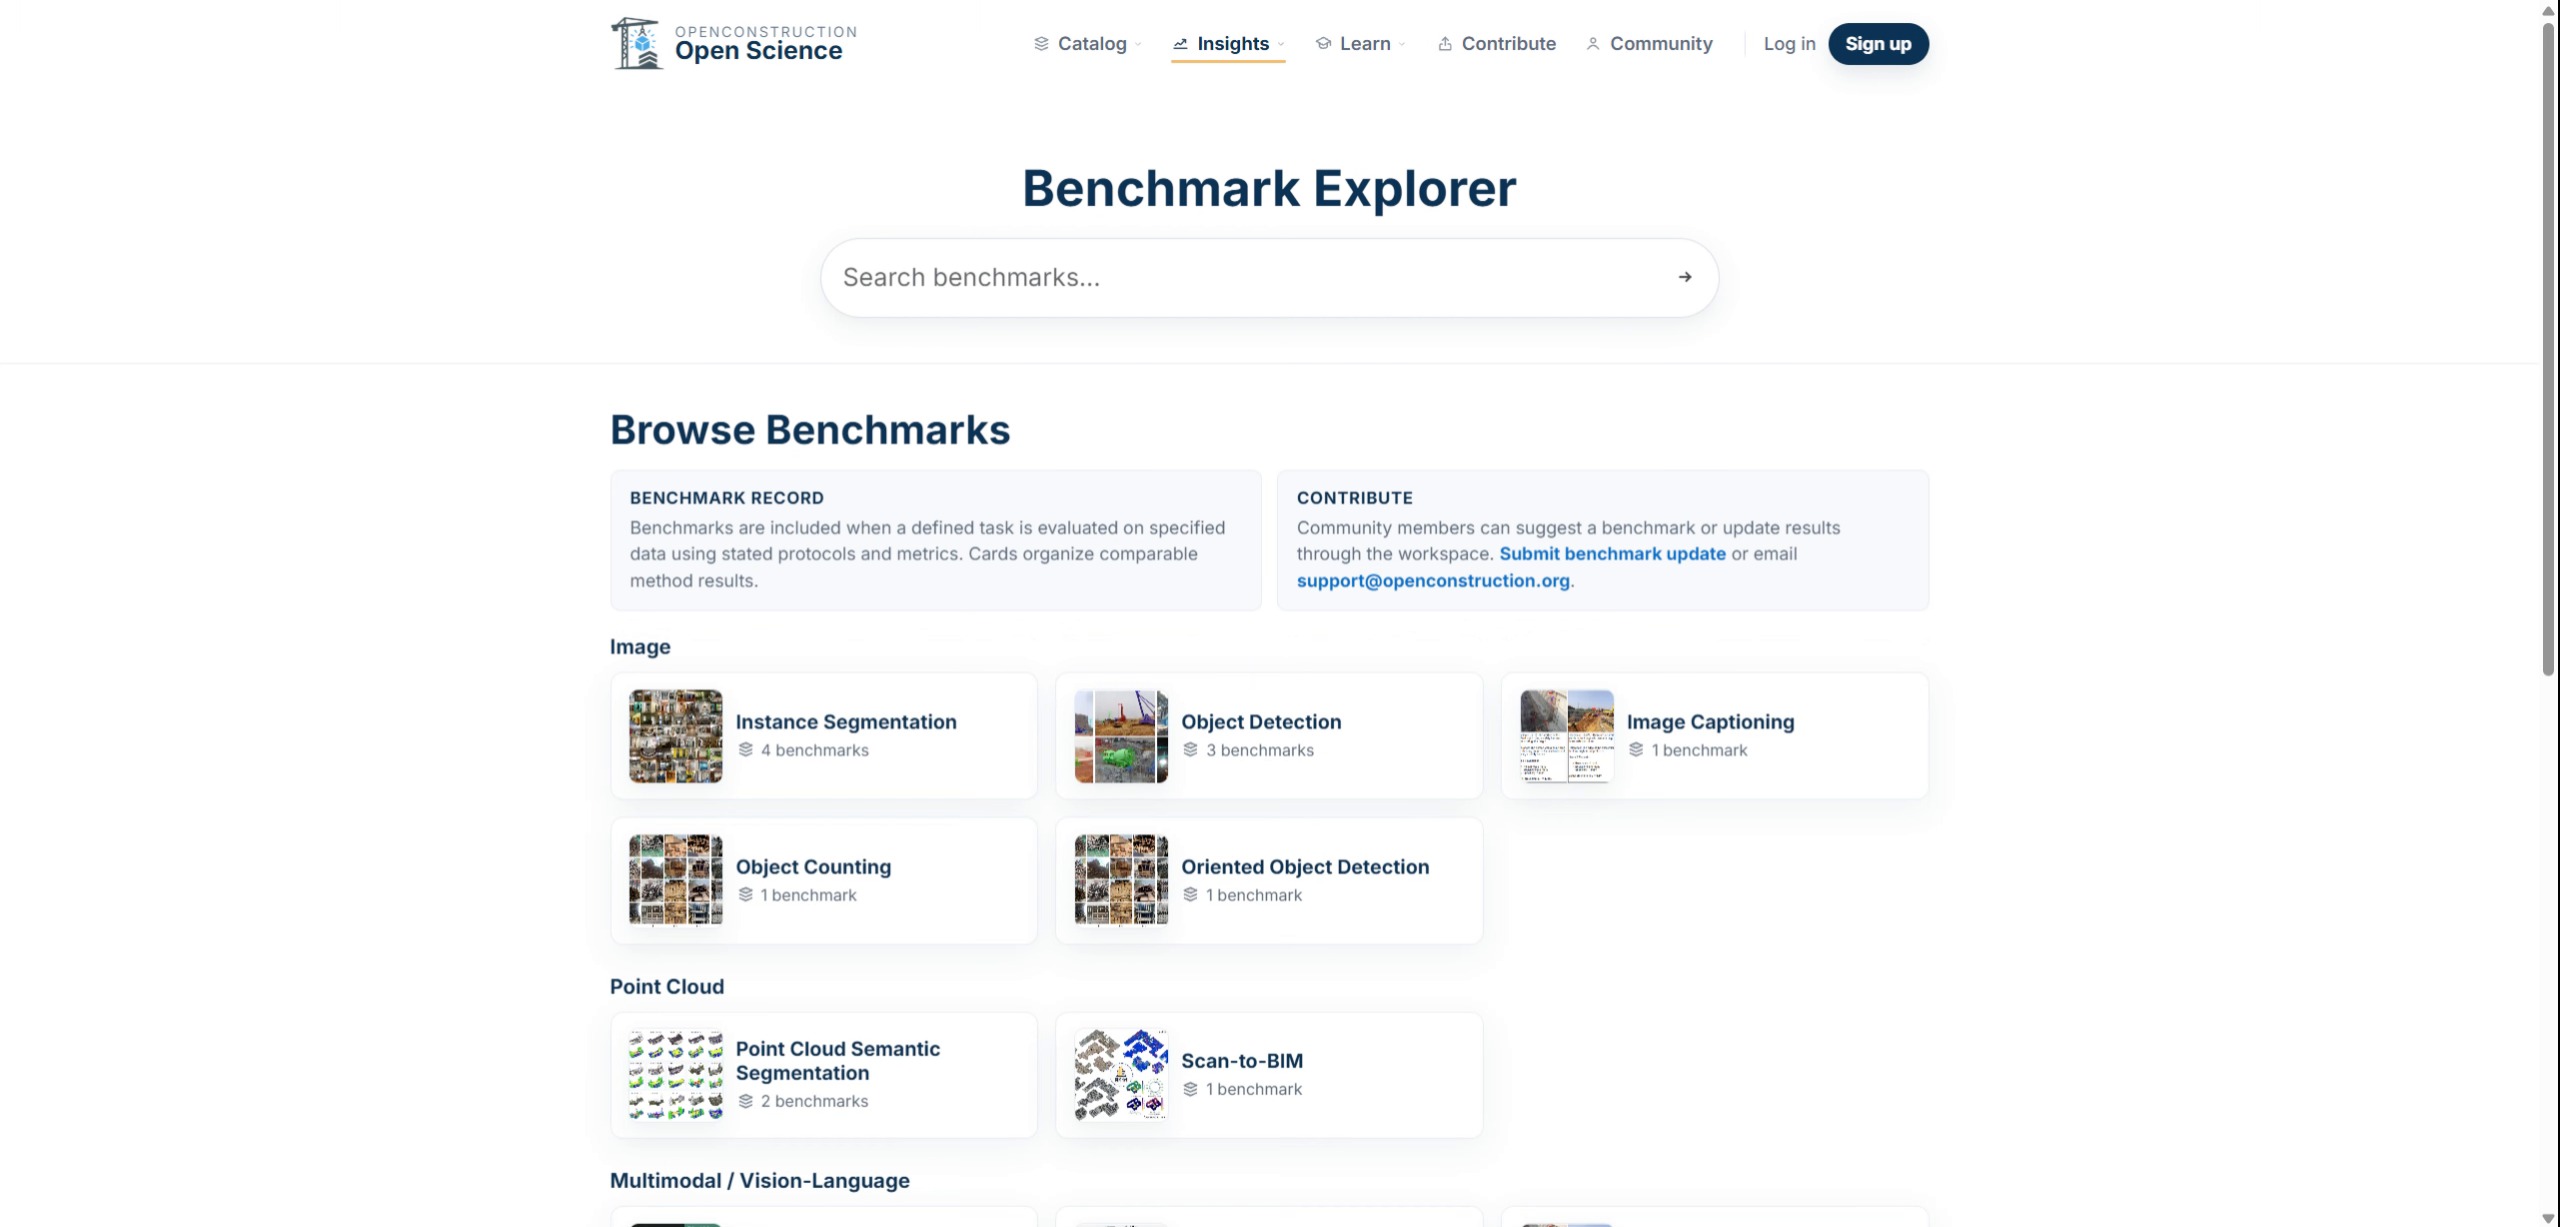Open the Catalog menu
The image size is (2560, 1227).
coord(1088,44)
